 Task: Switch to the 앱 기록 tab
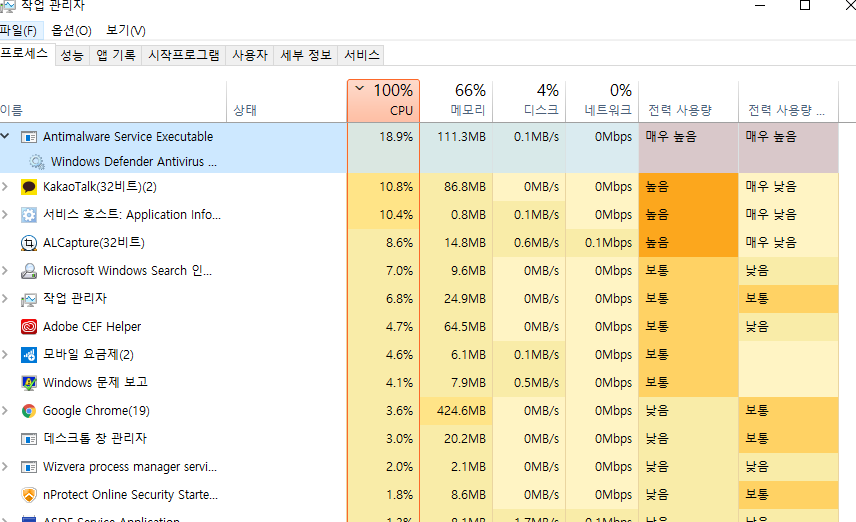116,55
